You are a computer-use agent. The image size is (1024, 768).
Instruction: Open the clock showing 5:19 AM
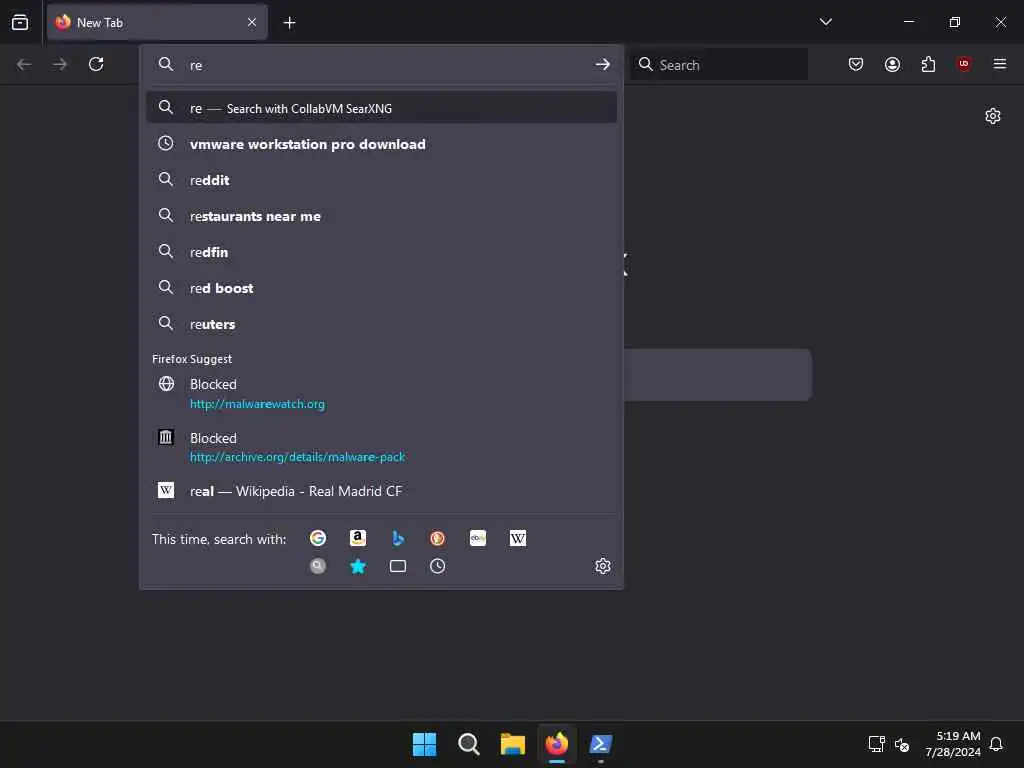pos(953,744)
